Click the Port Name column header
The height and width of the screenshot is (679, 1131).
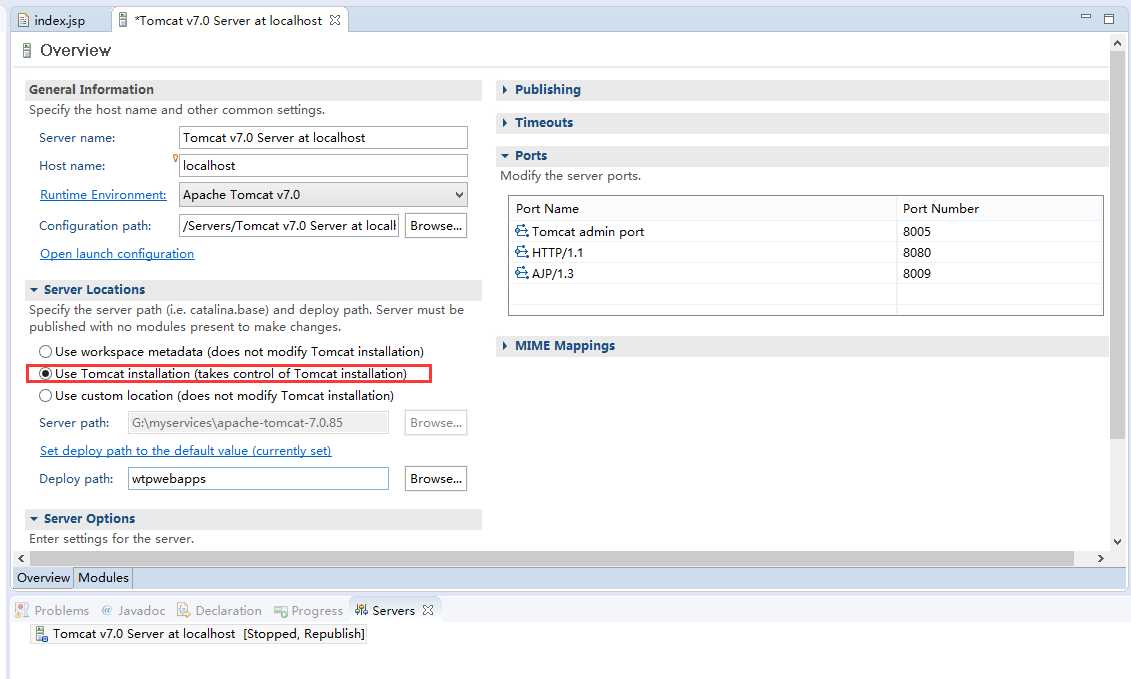703,209
